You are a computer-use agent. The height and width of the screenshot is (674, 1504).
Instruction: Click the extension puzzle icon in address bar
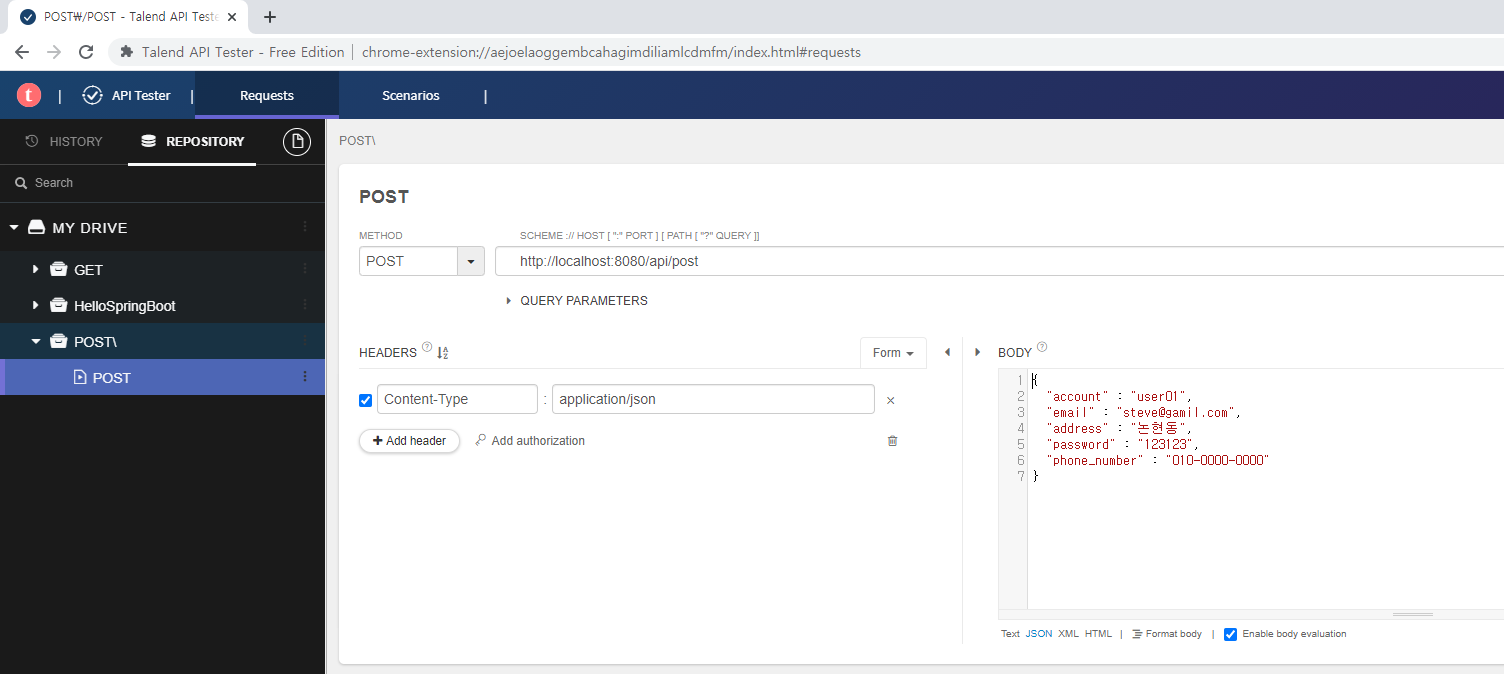point(127,52)
